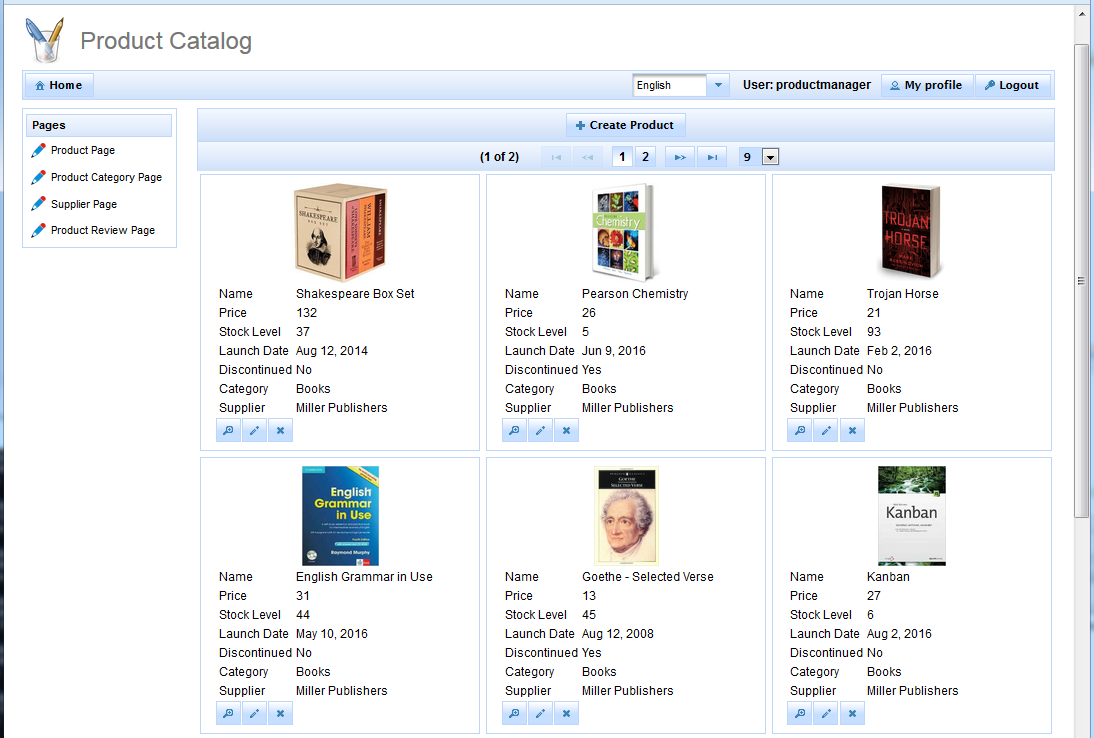Go to the next page of products
Image resolution: width=1094 pixels, height=738 pixels.
(x=680, y=157)
